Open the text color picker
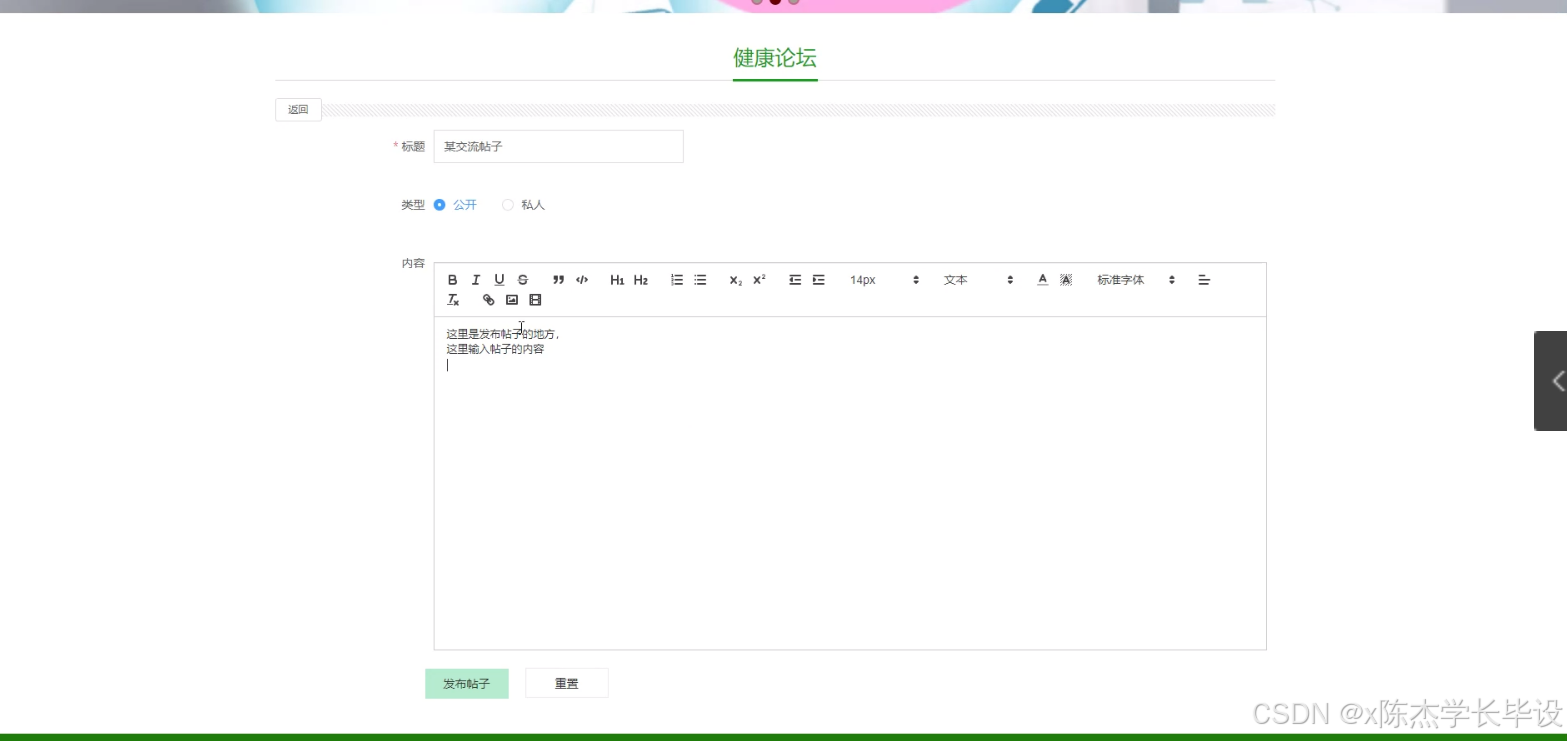The height and width of the screenshot is (741, 1567). (x=1041, y=279)
